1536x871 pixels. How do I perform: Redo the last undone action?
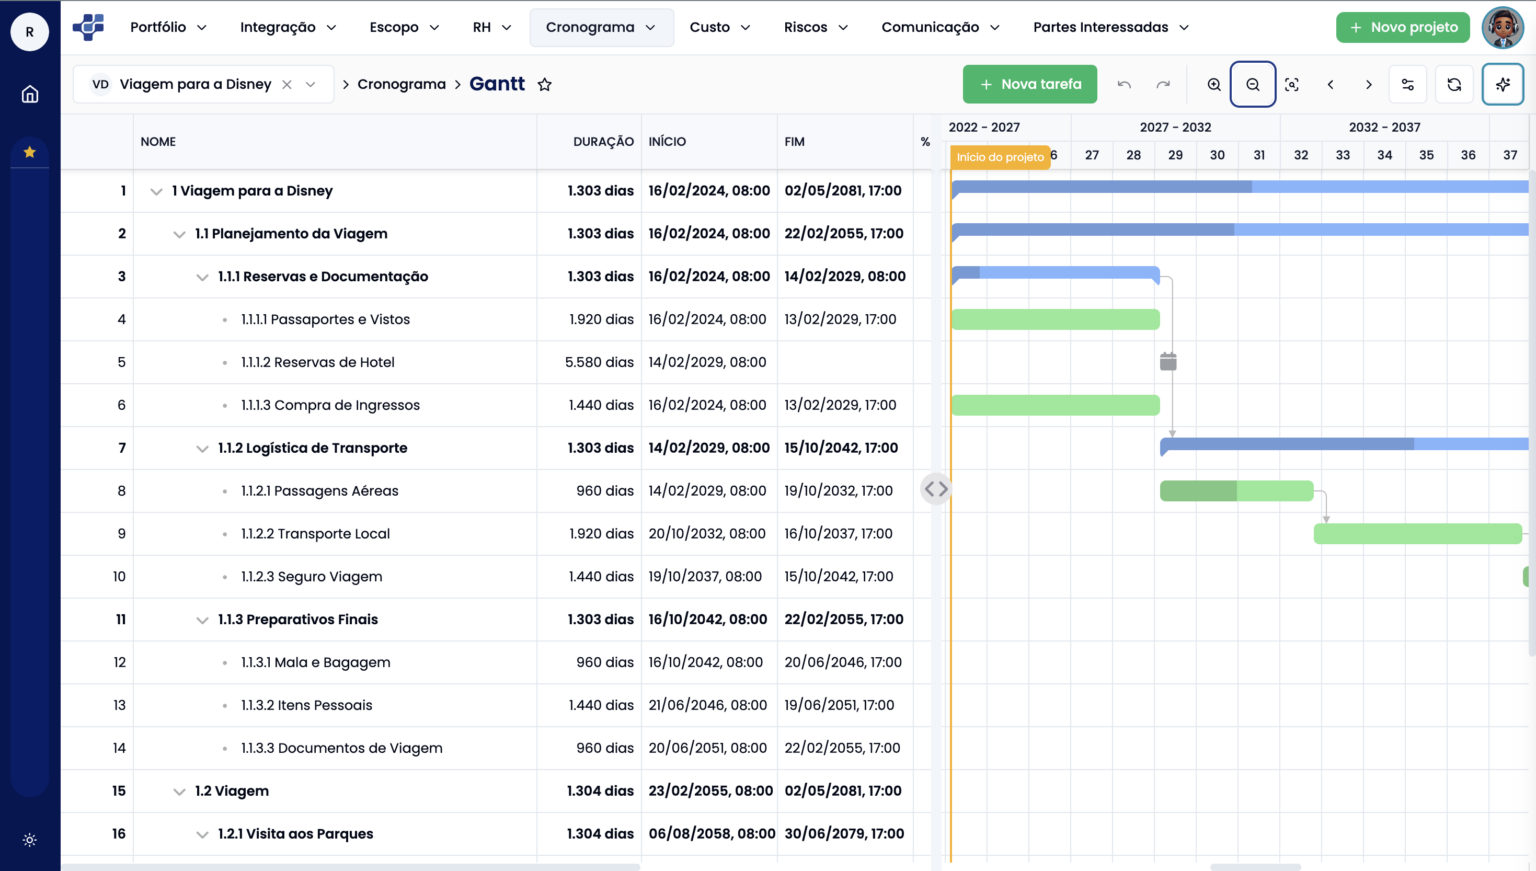1162,84
